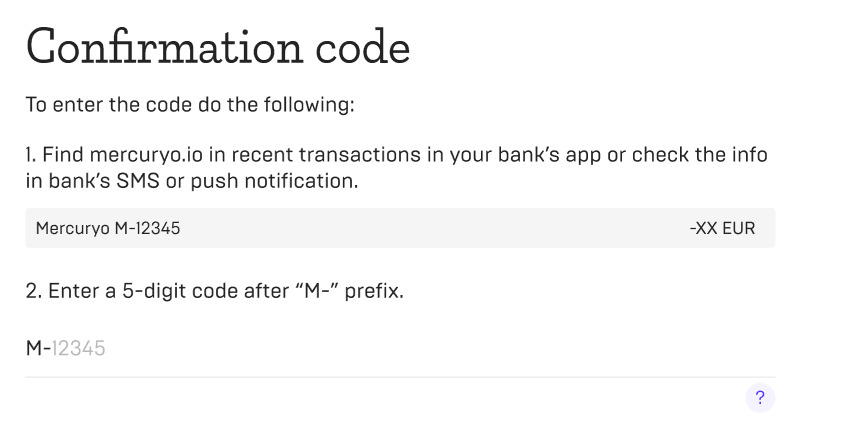Screen dimensions: 848x432
Task: Click the M-12345 code input field
Action: (x=400, y=348)
